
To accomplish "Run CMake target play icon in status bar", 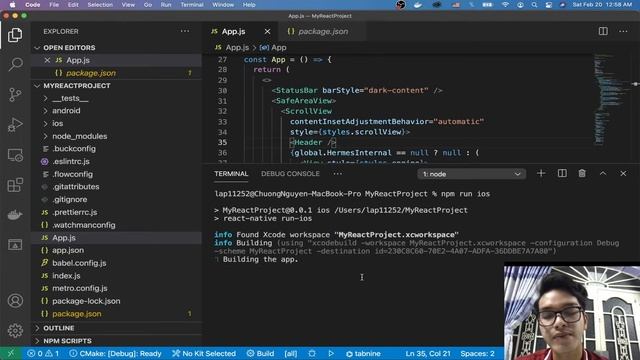I will (x=331, y=353).
